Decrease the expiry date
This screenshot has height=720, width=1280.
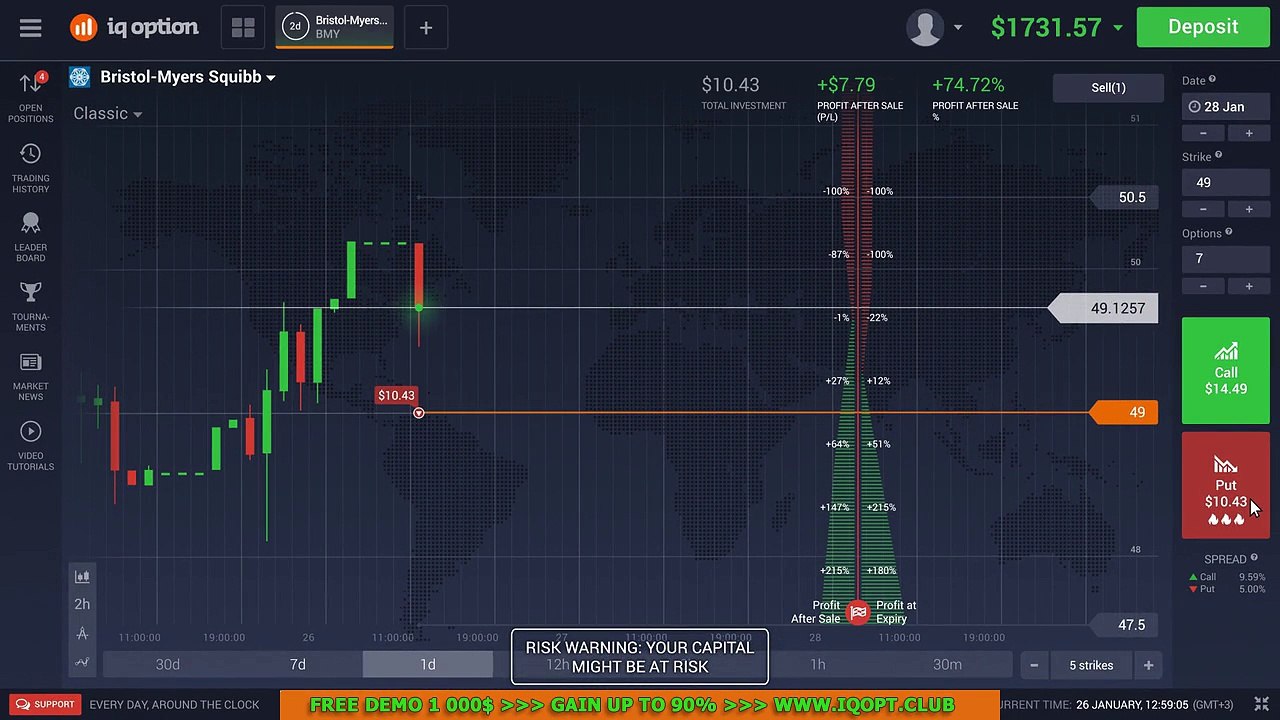tap(1203, 133)
